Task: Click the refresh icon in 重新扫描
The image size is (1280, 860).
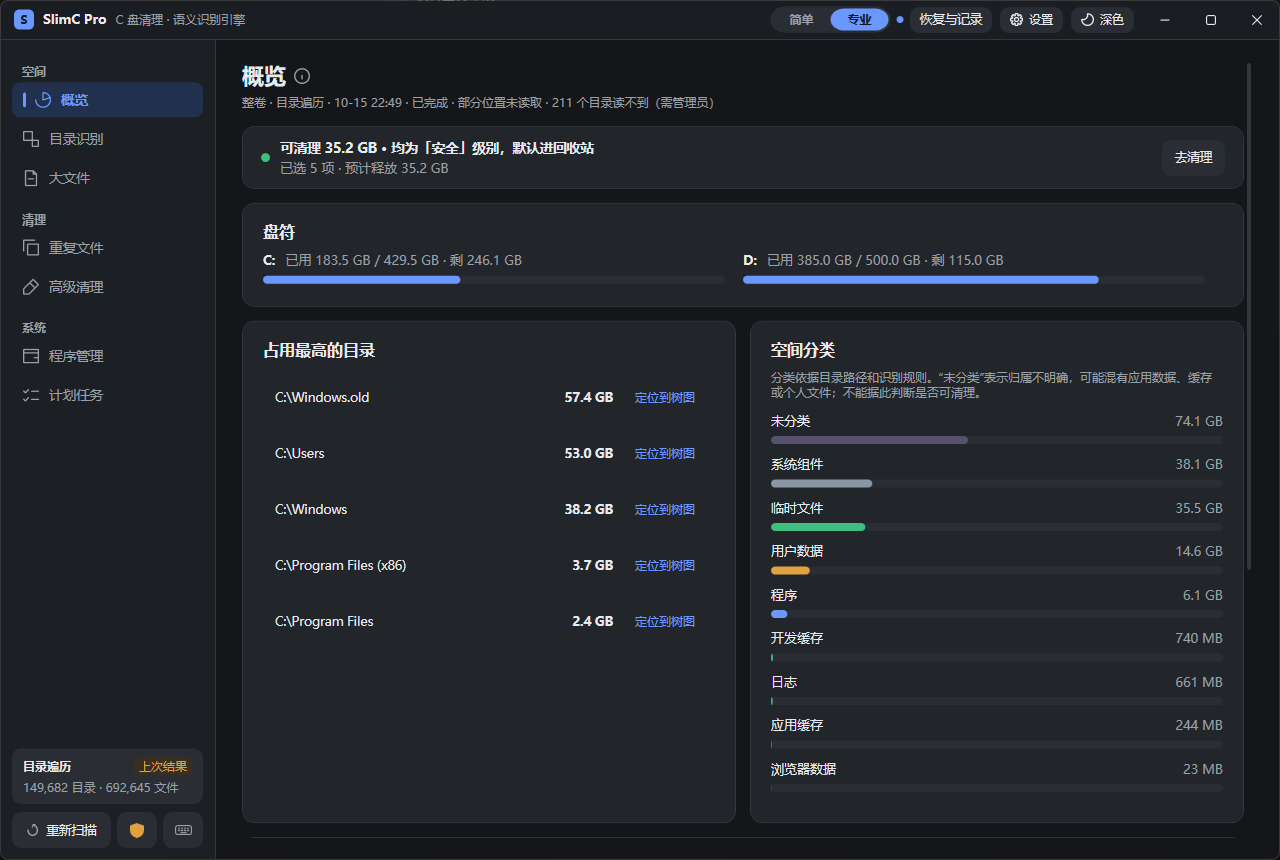Action: click(x=33, y=830)
